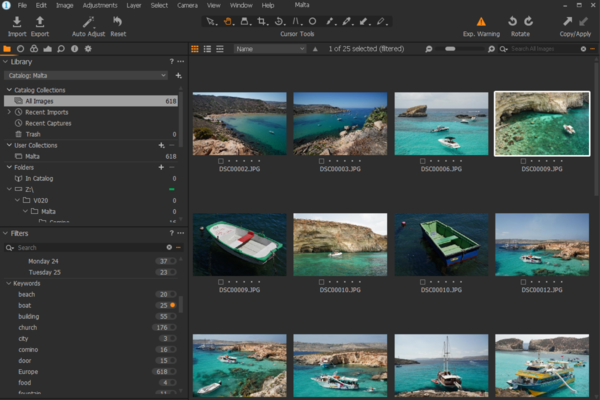
Task: Open the Camera menu
Action: coord(187,6)
